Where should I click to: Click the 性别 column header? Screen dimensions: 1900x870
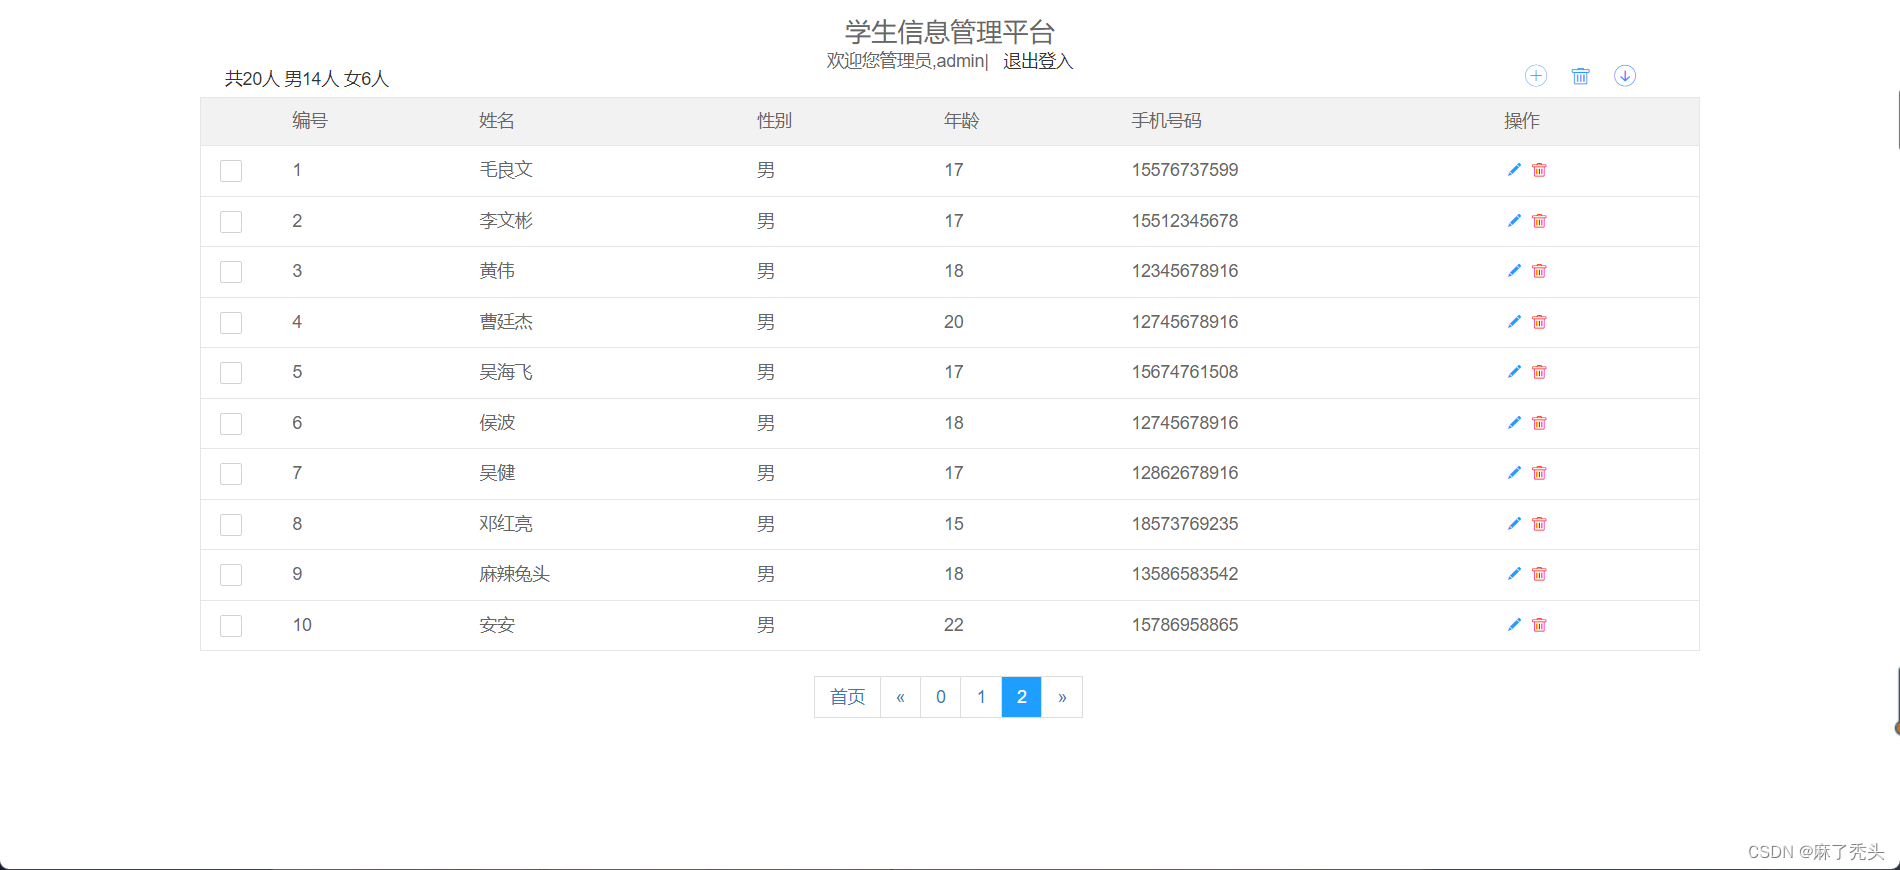[774, 121]
